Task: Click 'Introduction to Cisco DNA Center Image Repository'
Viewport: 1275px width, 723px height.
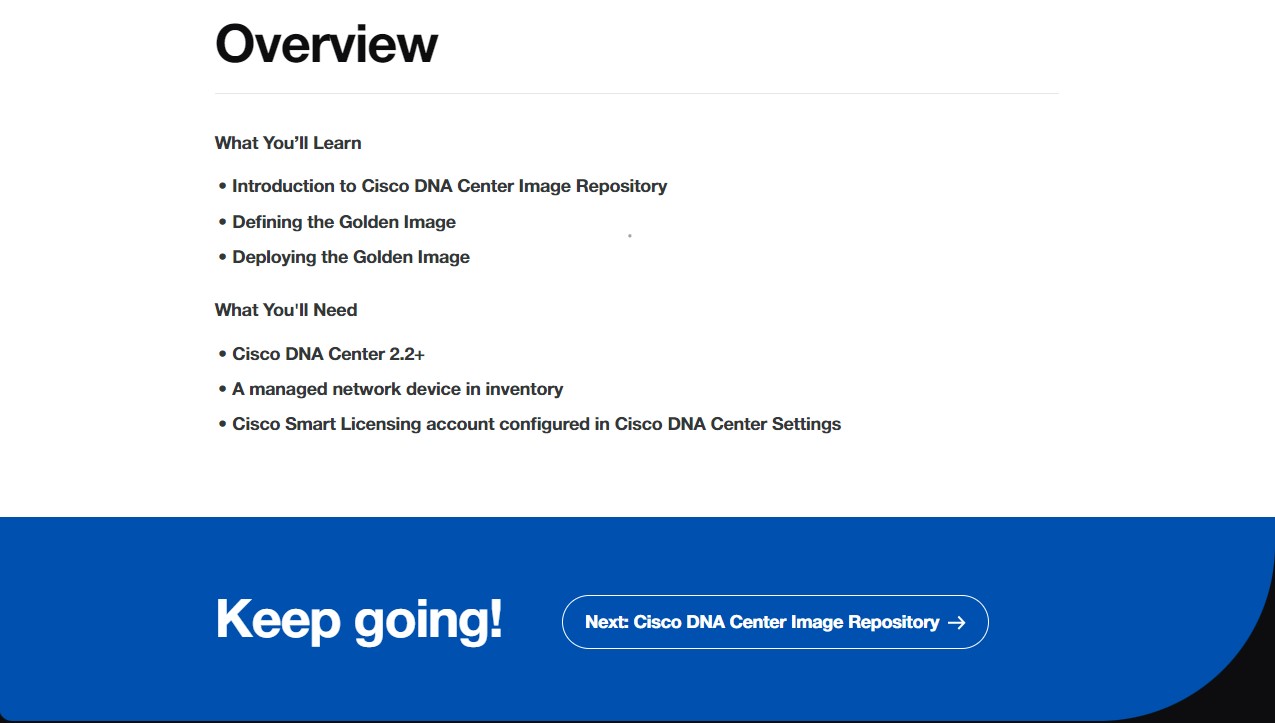Action: coord(449,186)
